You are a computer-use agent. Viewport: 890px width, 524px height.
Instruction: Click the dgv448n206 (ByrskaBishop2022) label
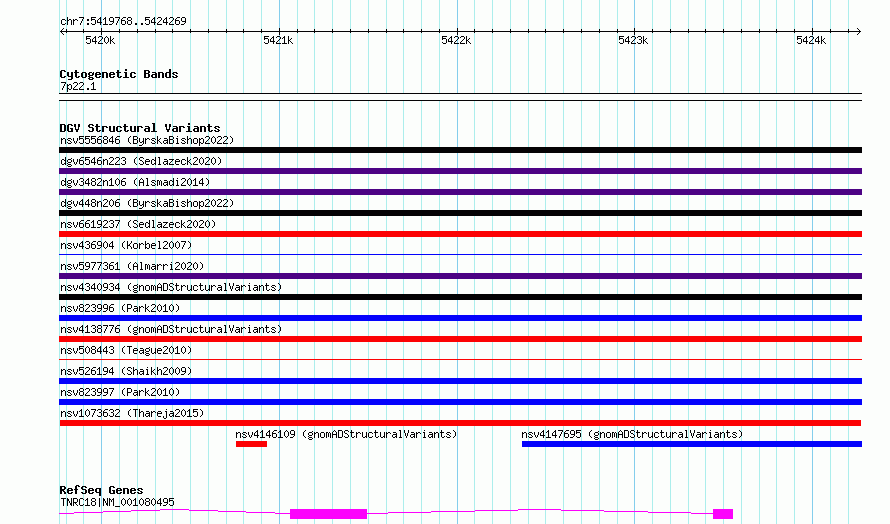click(147, 203)
